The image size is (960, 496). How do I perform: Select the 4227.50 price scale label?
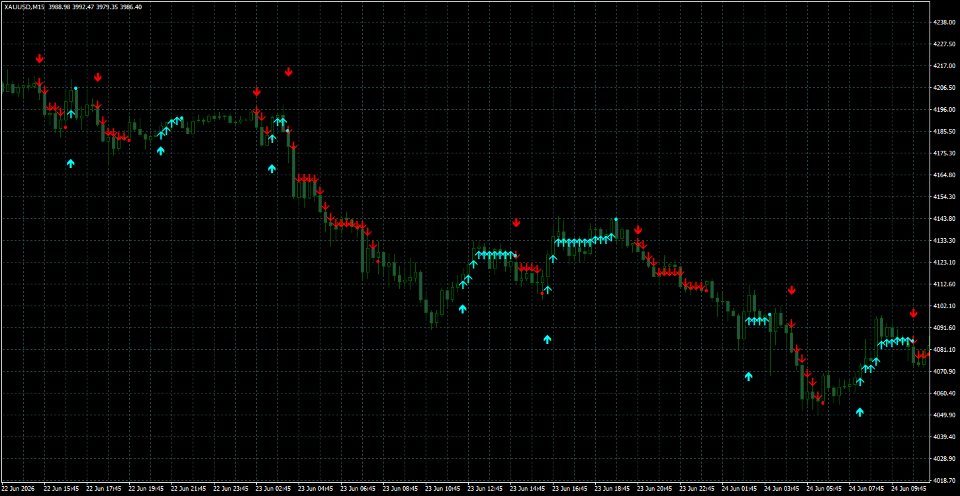point(943,44)
